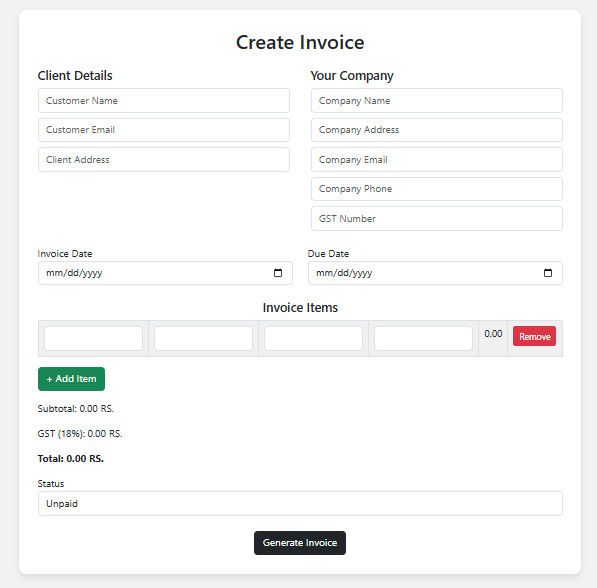The width and height of the screenshot is (597, 588).
Task: Remove the invoice item row
Action: tap(534, 336)
